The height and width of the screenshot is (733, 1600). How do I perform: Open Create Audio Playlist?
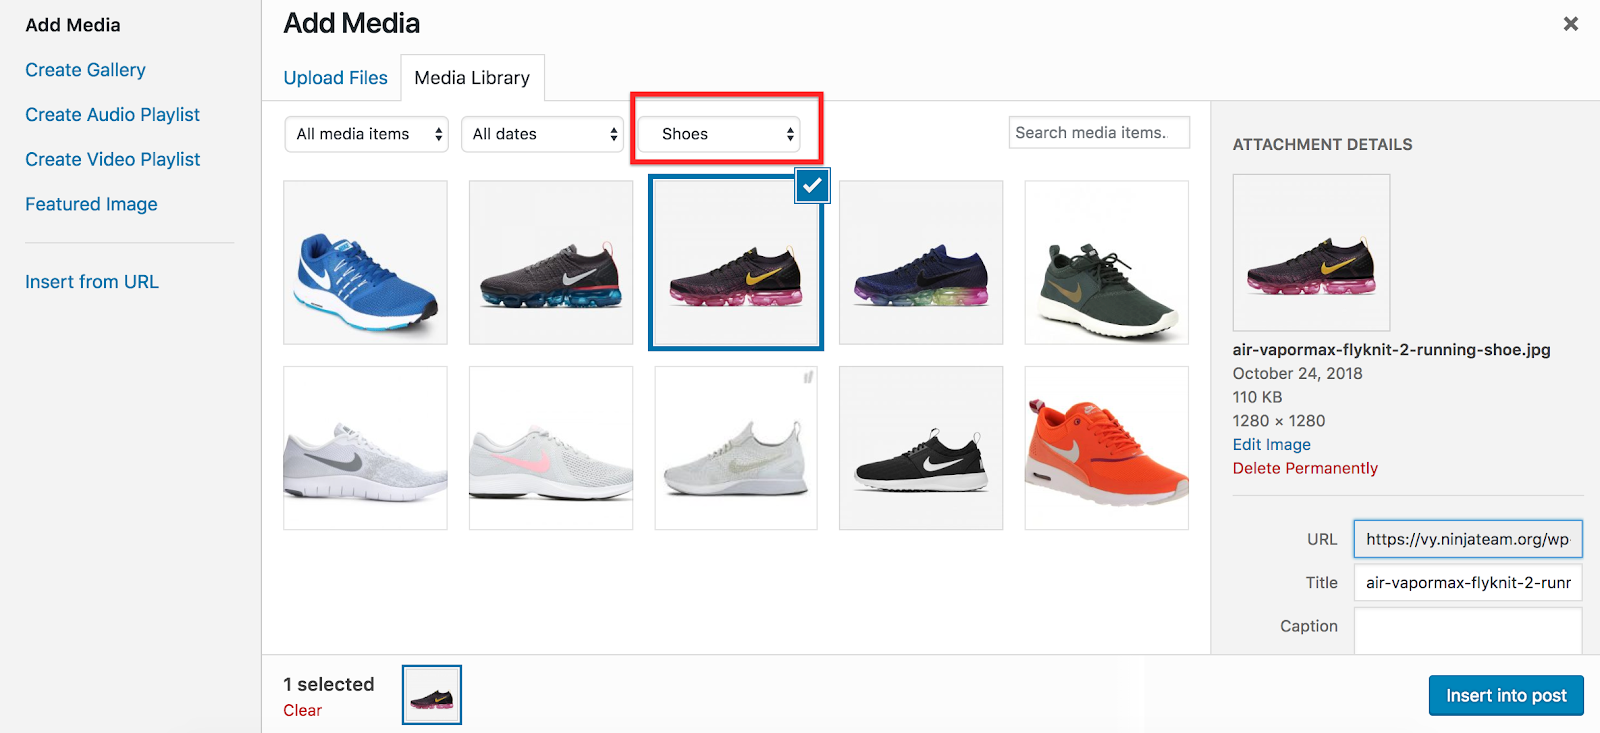point(112,115)
